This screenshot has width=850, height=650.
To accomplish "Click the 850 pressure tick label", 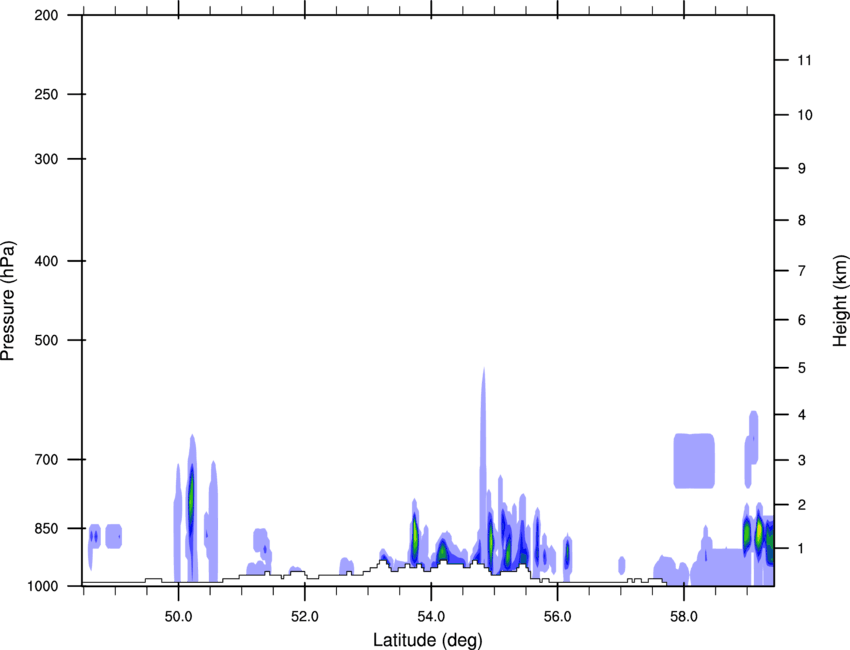I will pos(46,528).
